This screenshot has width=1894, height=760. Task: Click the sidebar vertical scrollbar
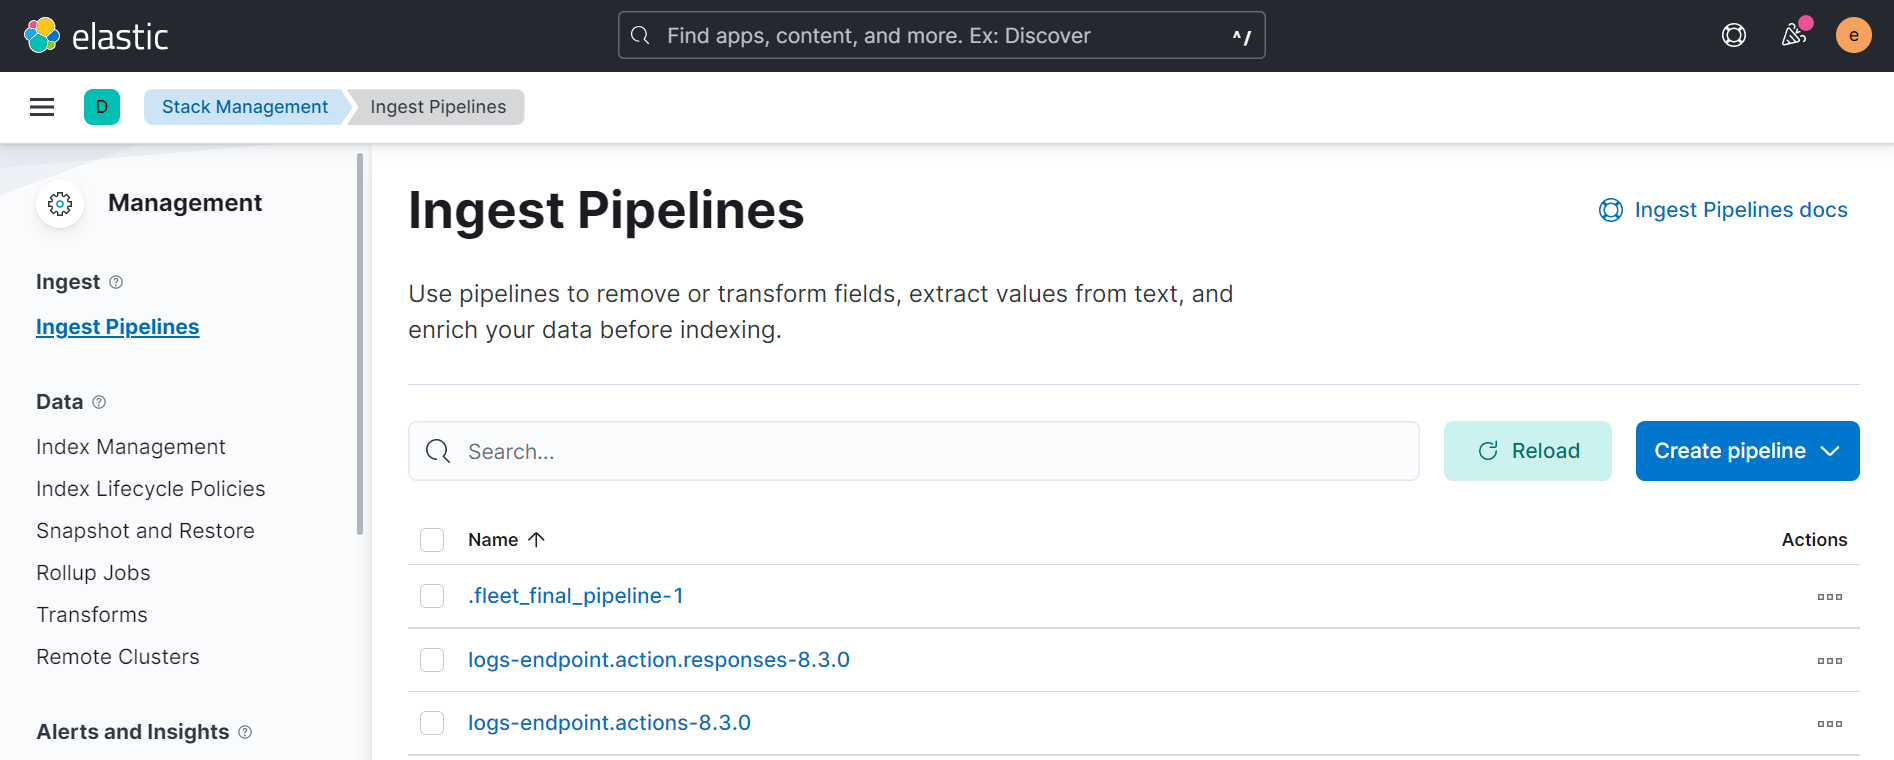360,343
